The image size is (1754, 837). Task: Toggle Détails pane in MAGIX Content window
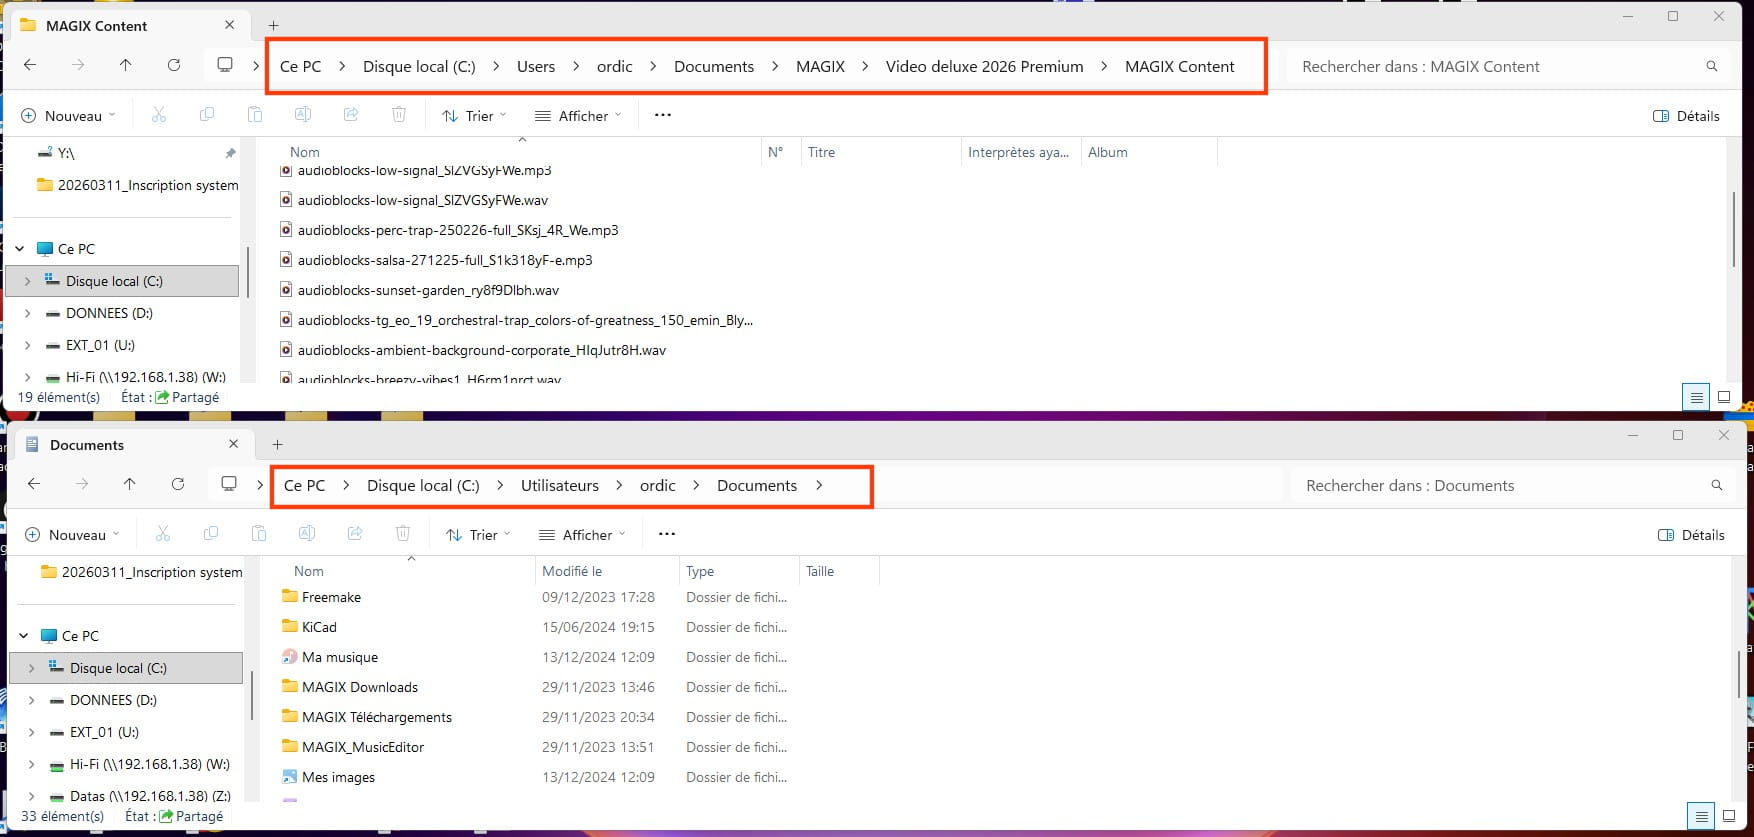[1686, 116]
